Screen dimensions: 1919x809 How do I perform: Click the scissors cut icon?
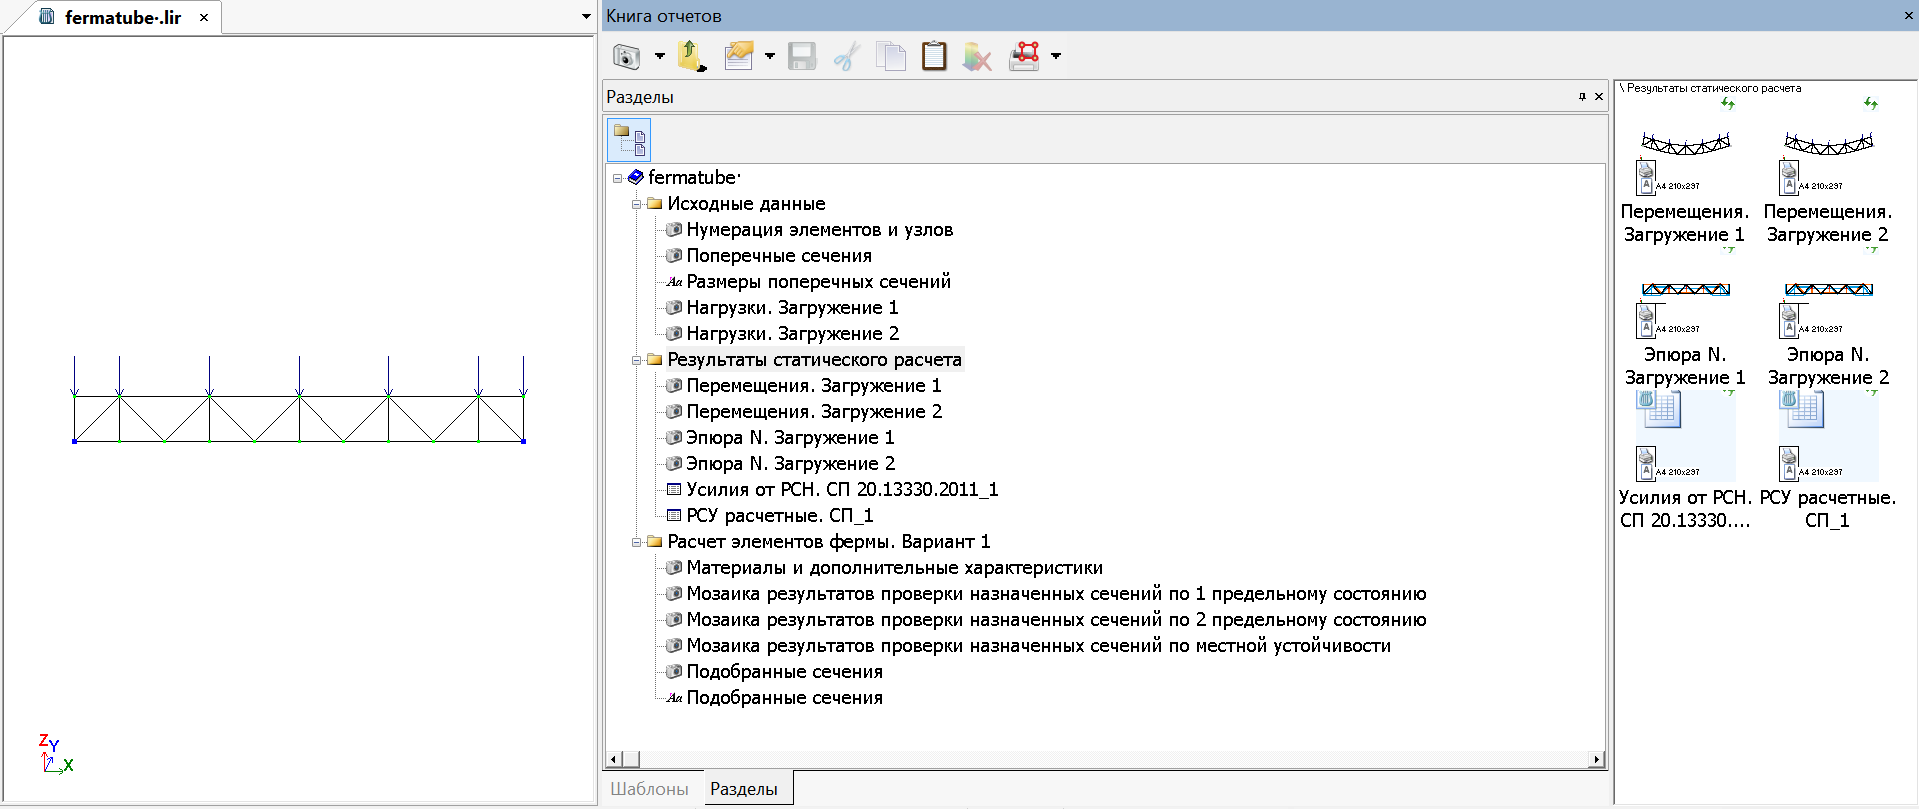point(847,56)
